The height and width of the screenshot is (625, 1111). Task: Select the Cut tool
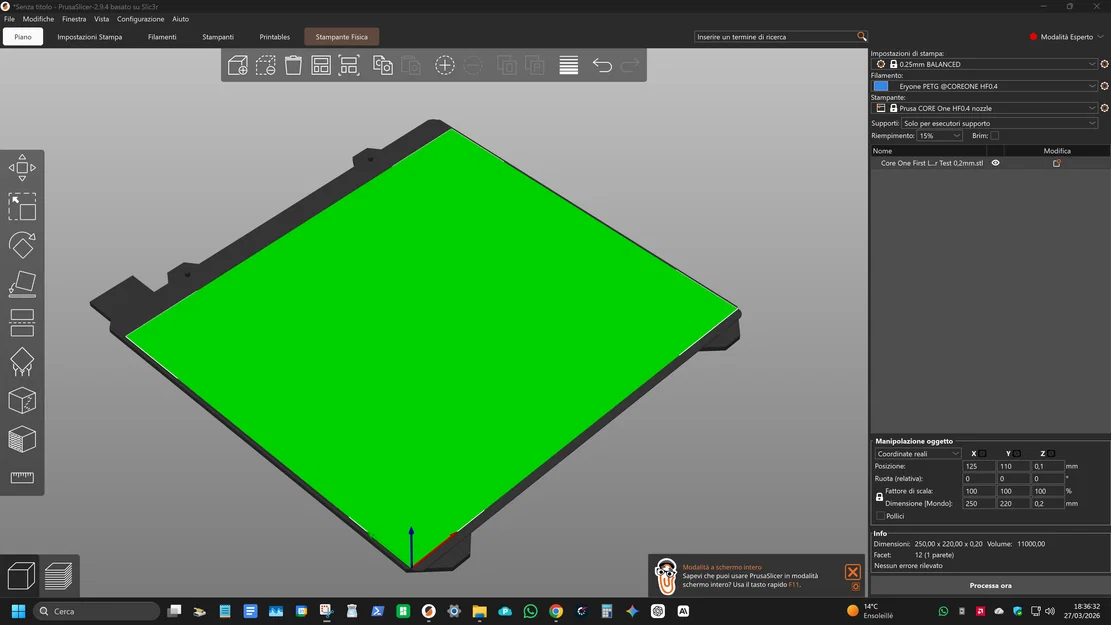22,323
